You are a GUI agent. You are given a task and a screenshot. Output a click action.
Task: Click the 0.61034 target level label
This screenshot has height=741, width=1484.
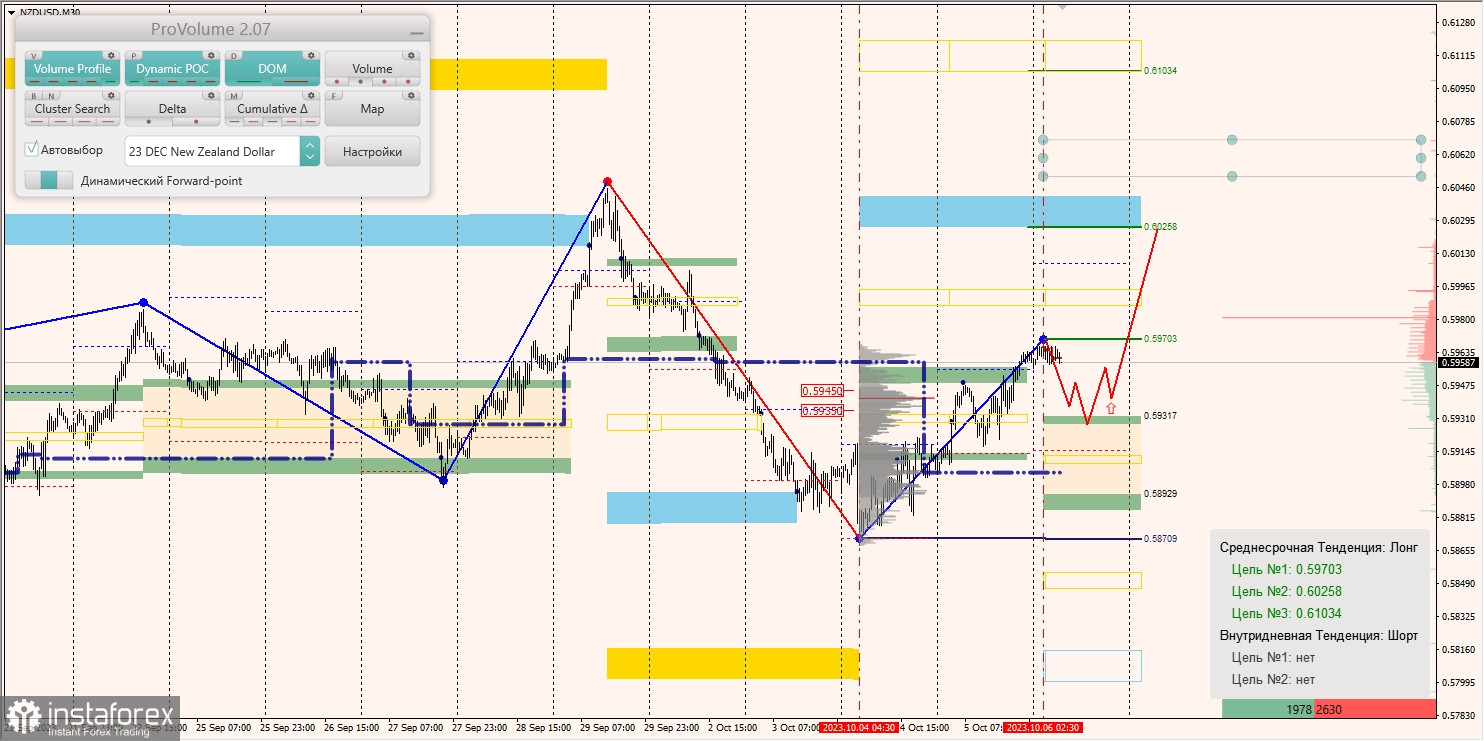1160,71
